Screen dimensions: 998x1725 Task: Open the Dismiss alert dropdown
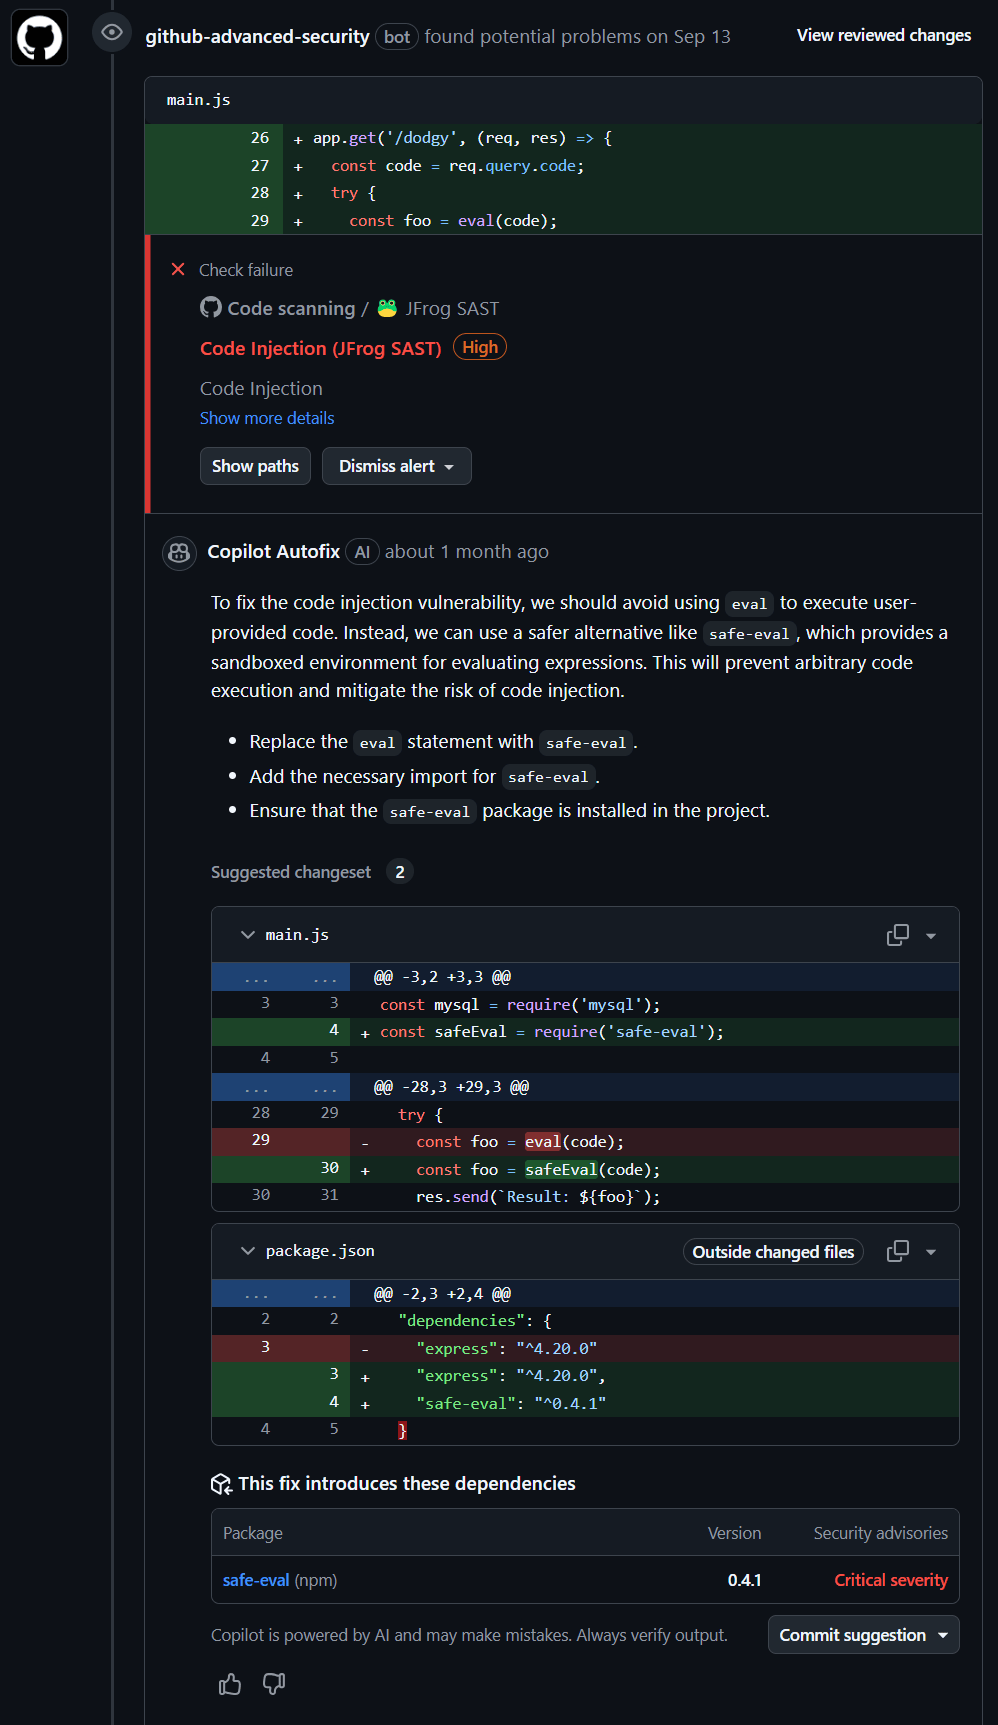(396, 466)
